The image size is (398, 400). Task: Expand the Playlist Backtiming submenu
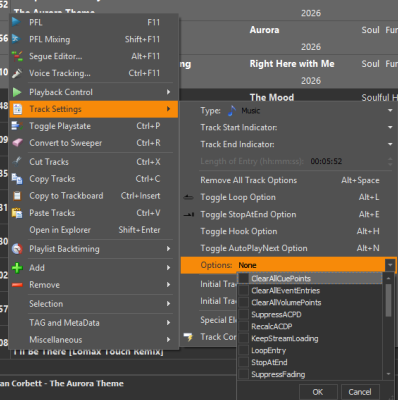click(168, 249)
